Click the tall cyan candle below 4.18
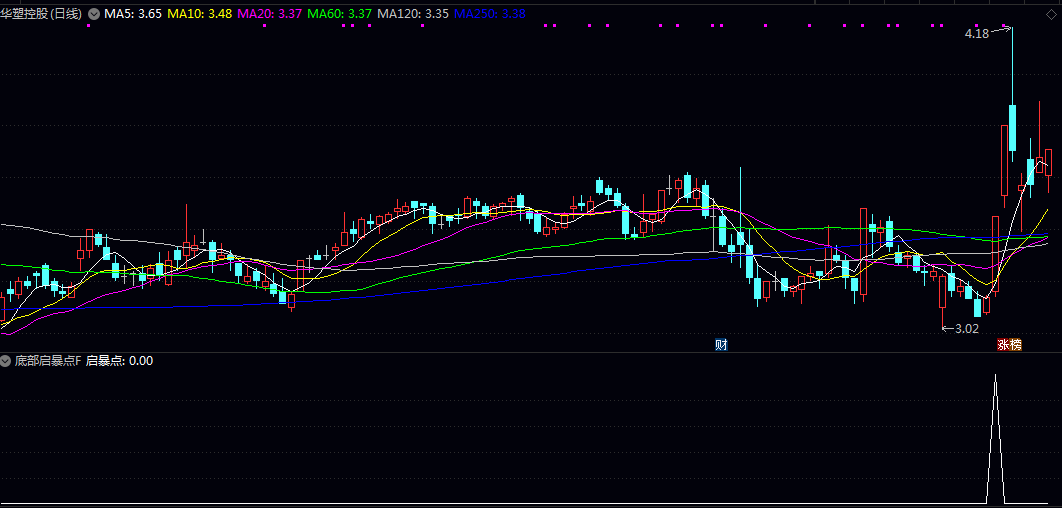The image size is (1062, 508). pos(1013,127)
